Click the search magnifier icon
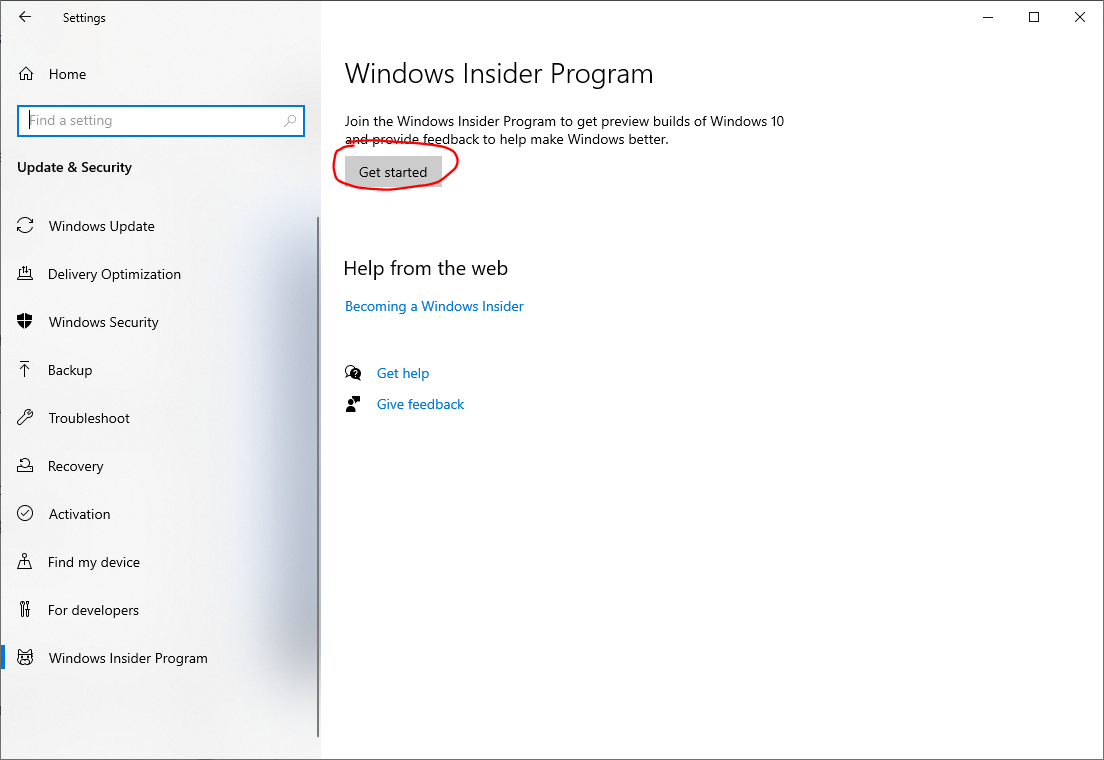 [x=289, y=120]
